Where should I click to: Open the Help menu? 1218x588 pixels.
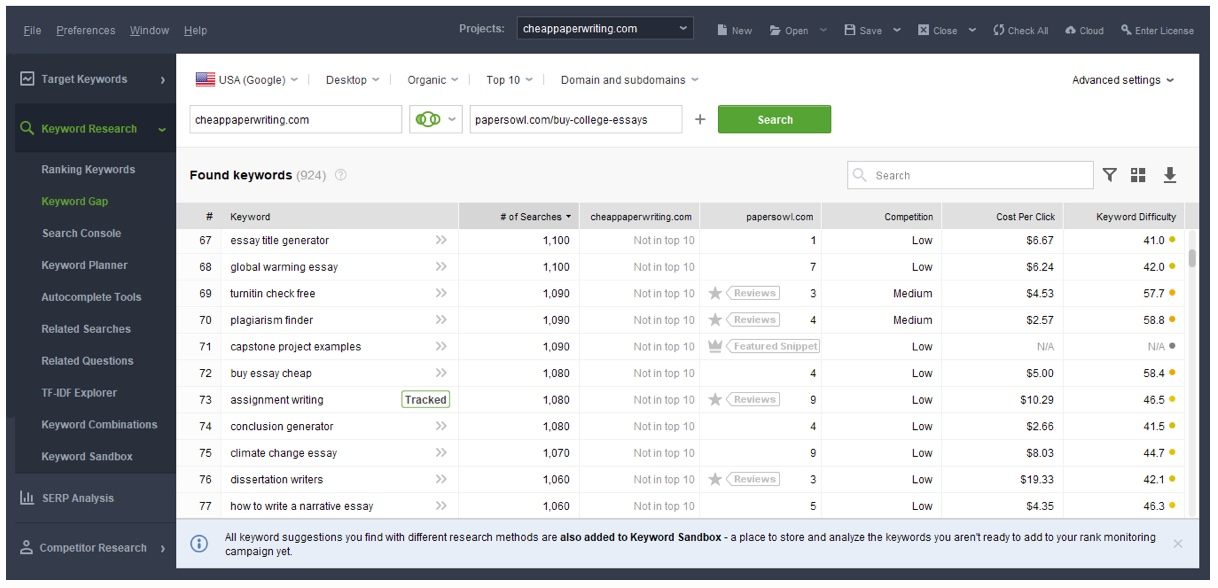196,30
